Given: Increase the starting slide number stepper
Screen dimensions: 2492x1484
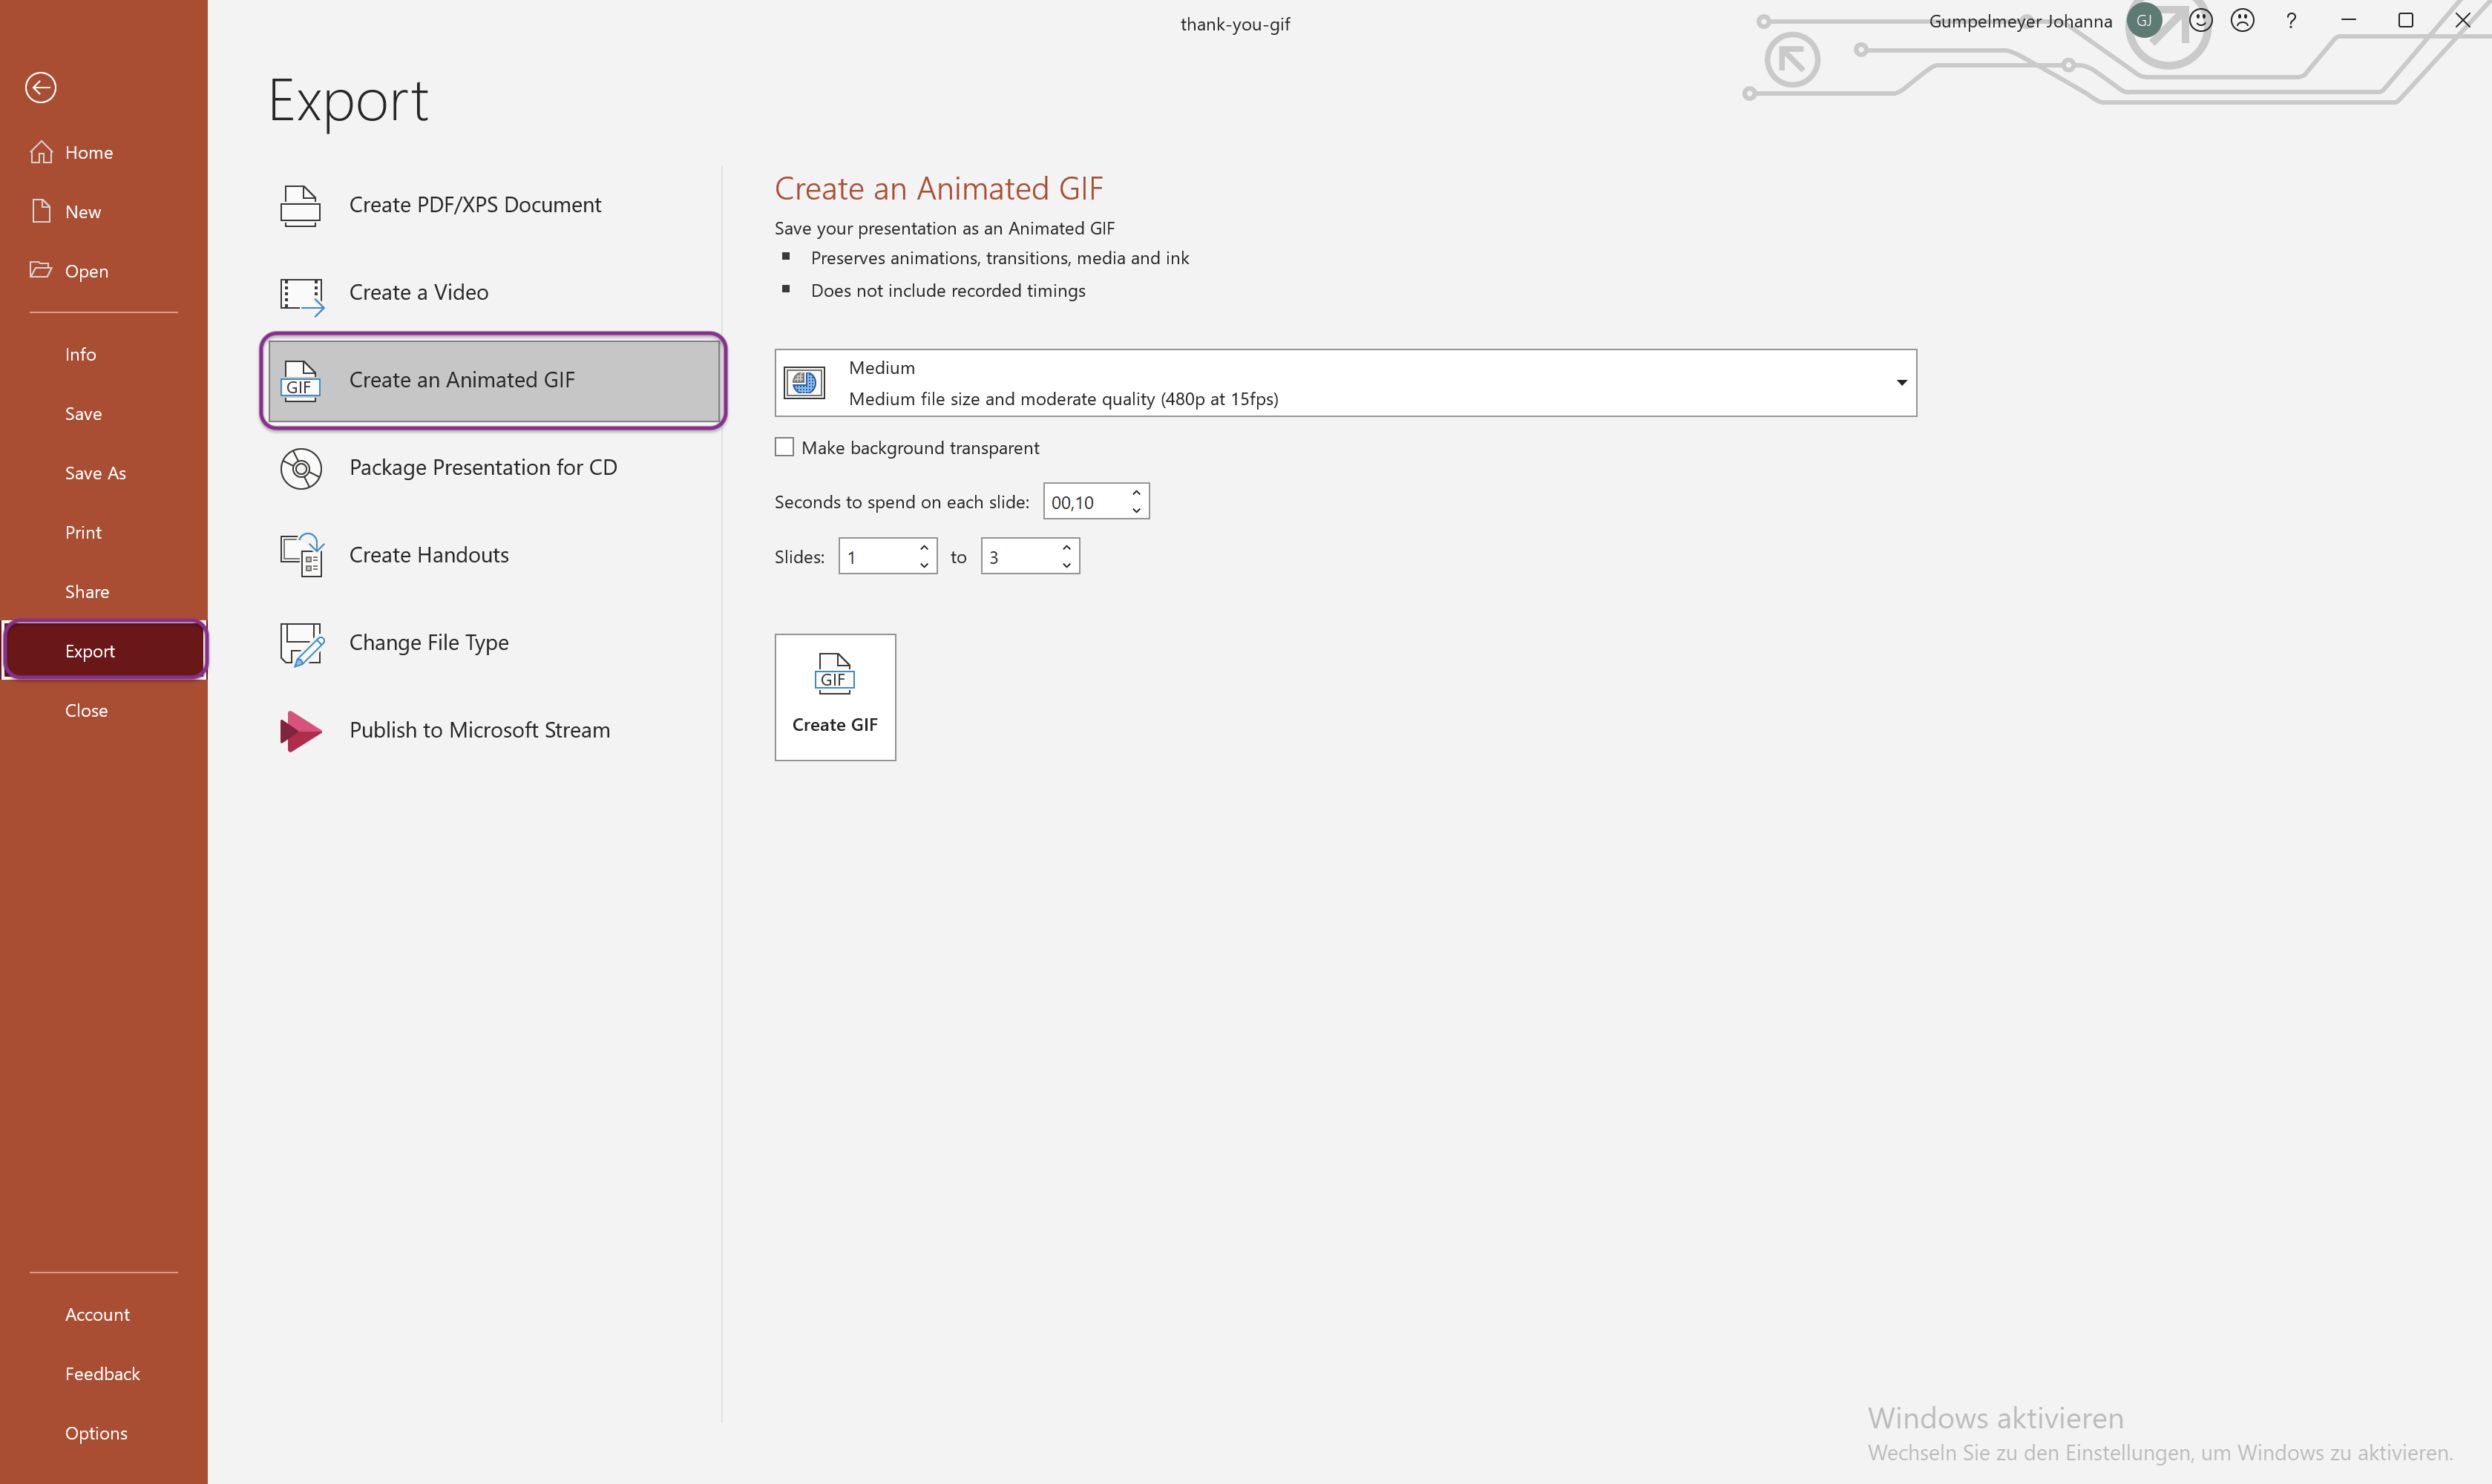Looking at the screenshot, I should pyautogui.click(x=924, y=548).
